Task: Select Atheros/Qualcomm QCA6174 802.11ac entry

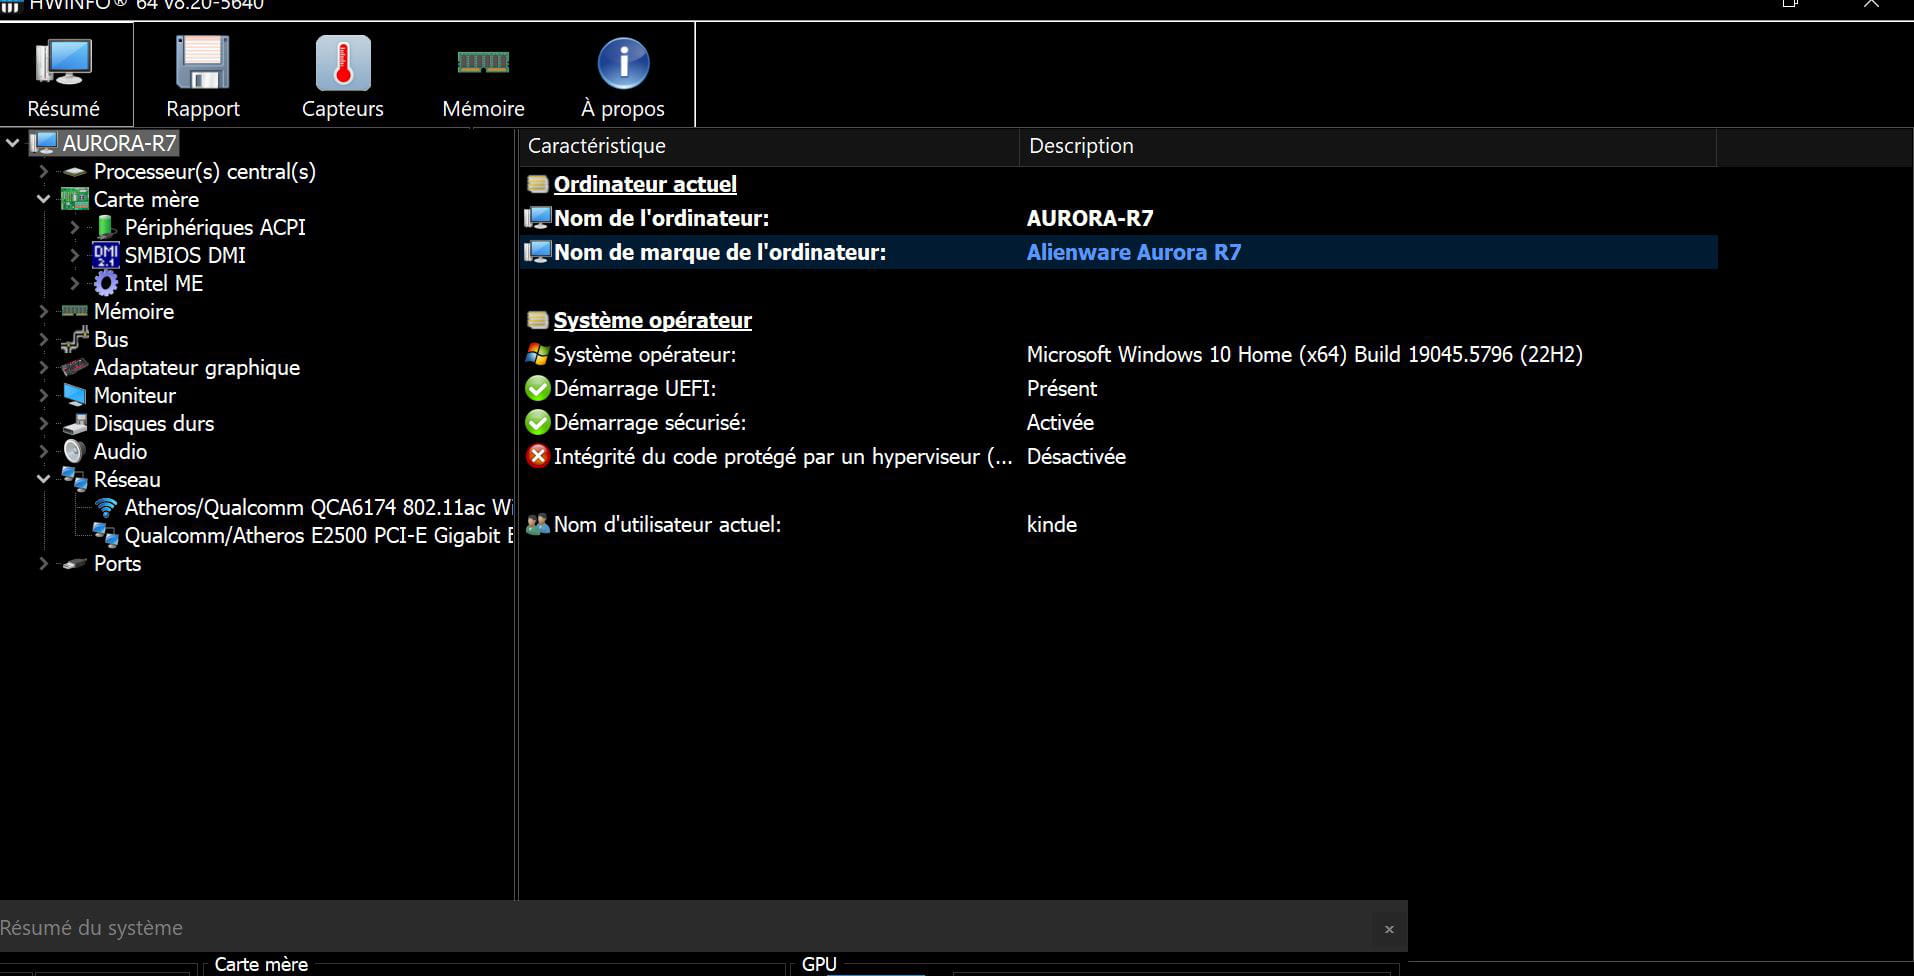Action: [x=318, y=507]
